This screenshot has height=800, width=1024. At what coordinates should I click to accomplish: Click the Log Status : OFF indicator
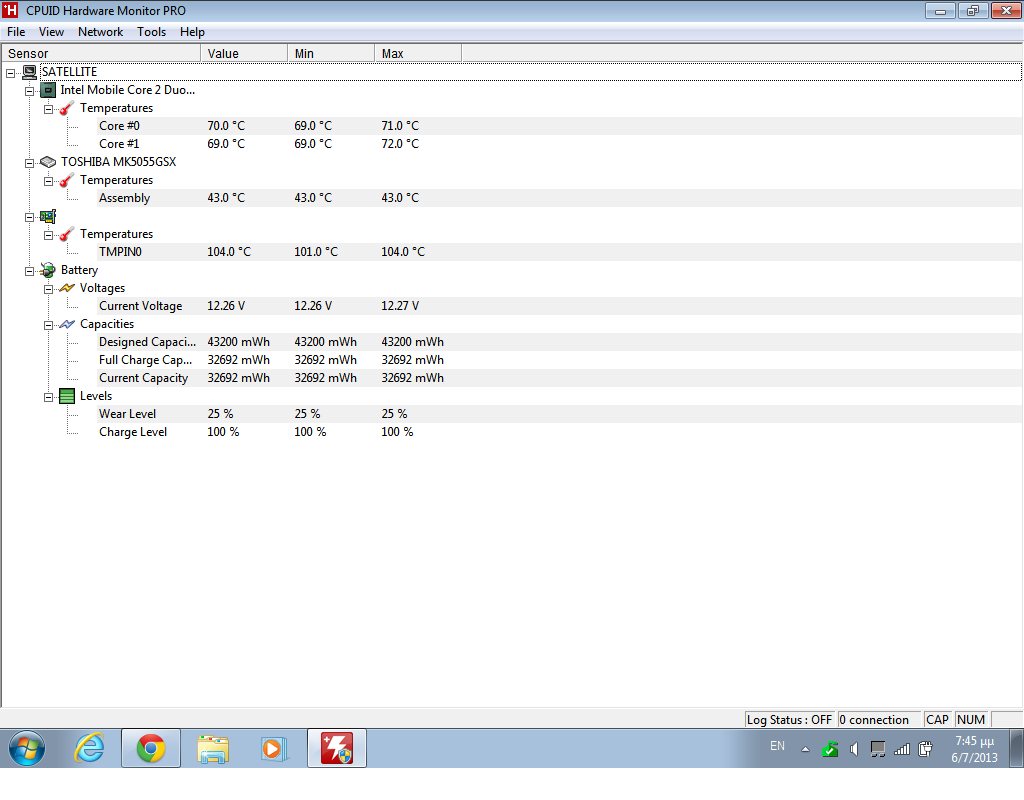click(790, 720)
